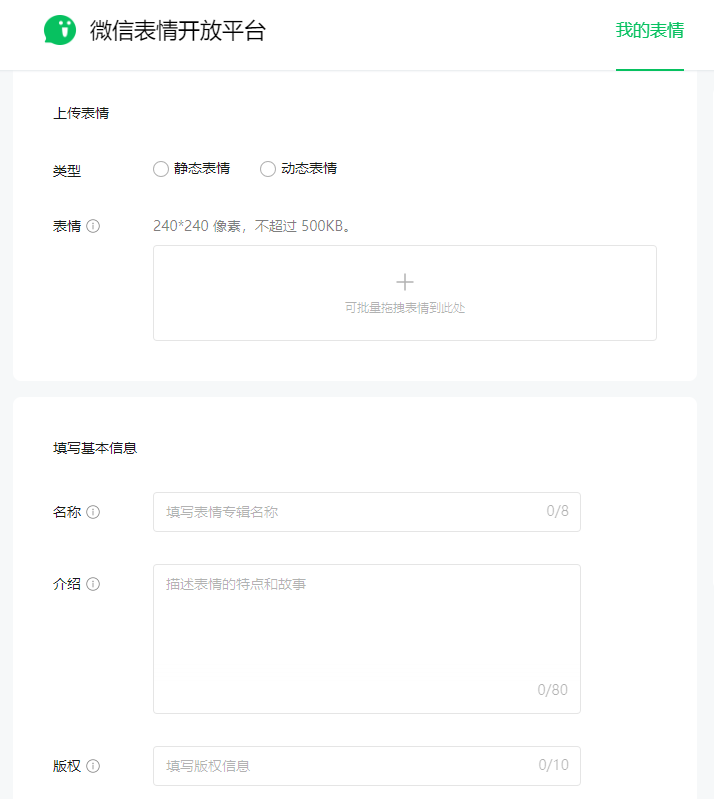Focus the 描述表情的特点和故事 text area

click(367, 638)
